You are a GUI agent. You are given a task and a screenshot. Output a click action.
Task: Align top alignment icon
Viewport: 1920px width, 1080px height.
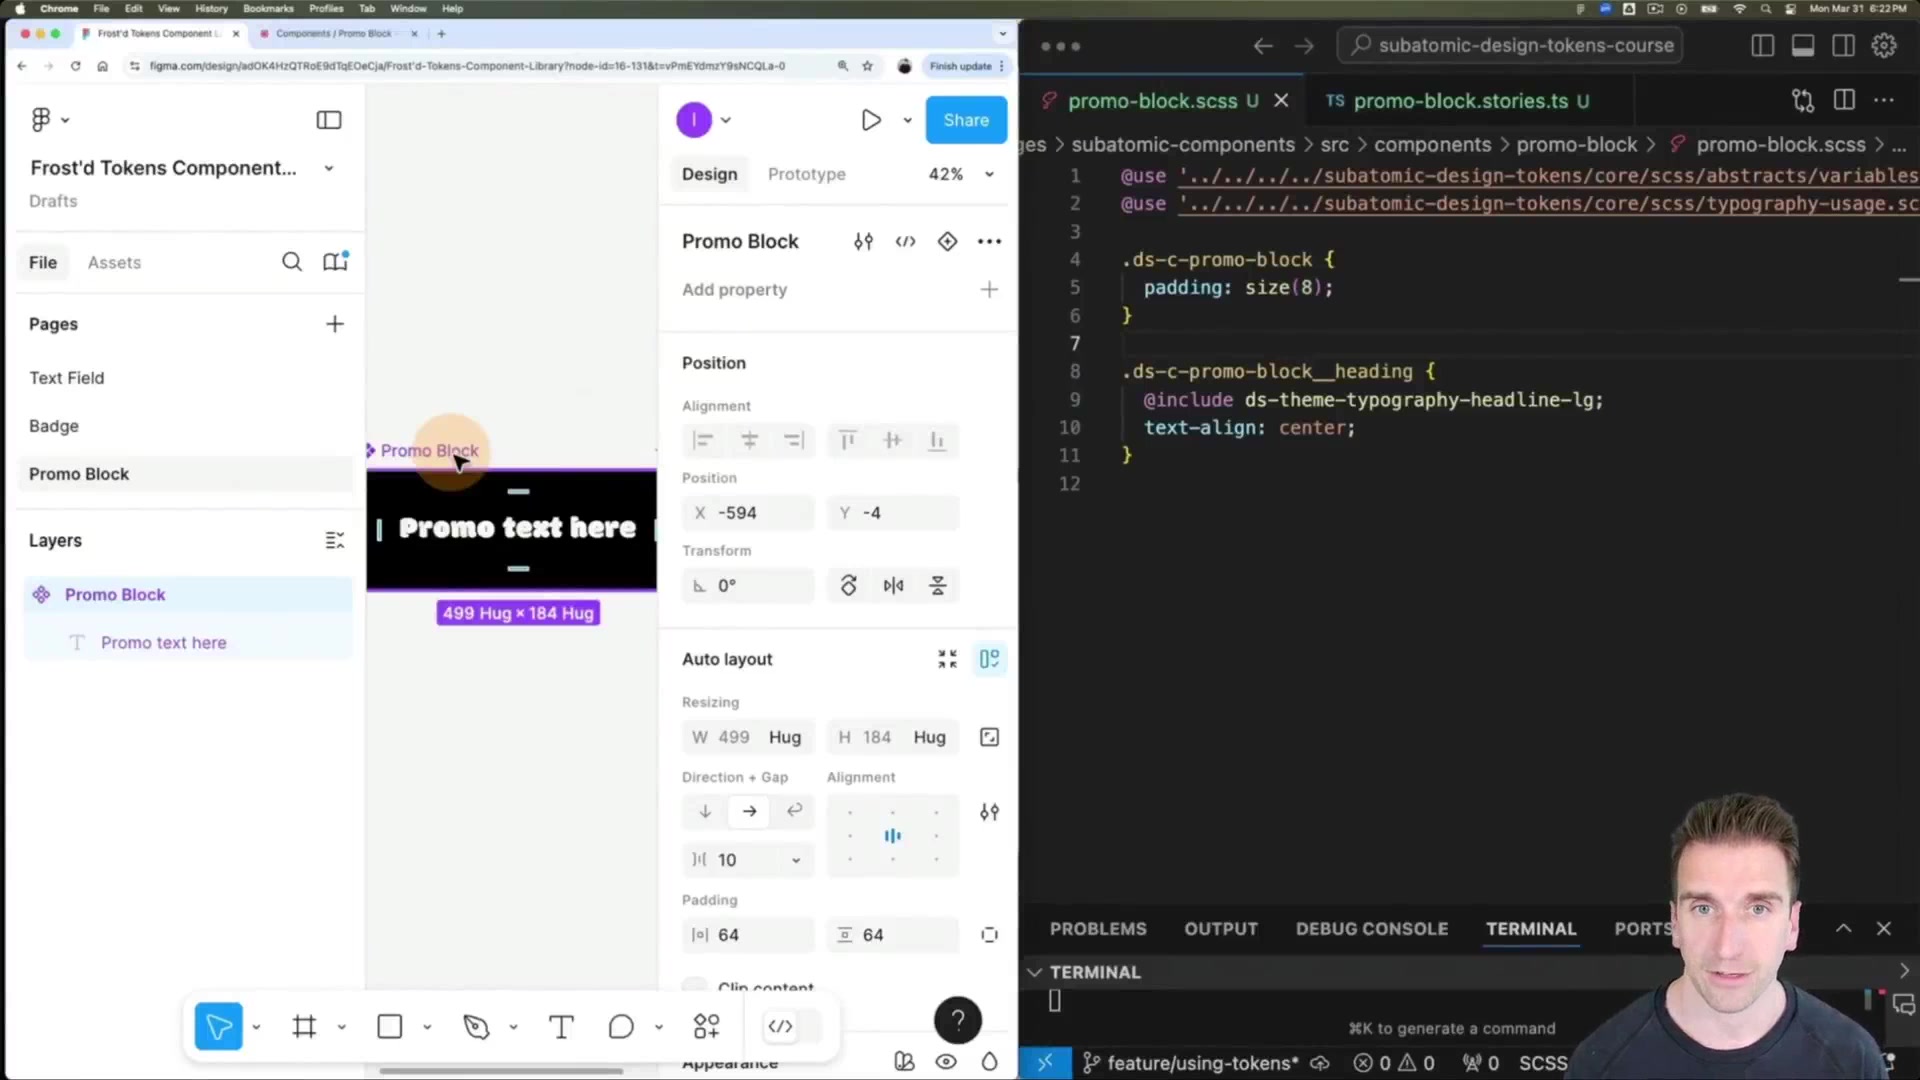[x=848, y=440]
